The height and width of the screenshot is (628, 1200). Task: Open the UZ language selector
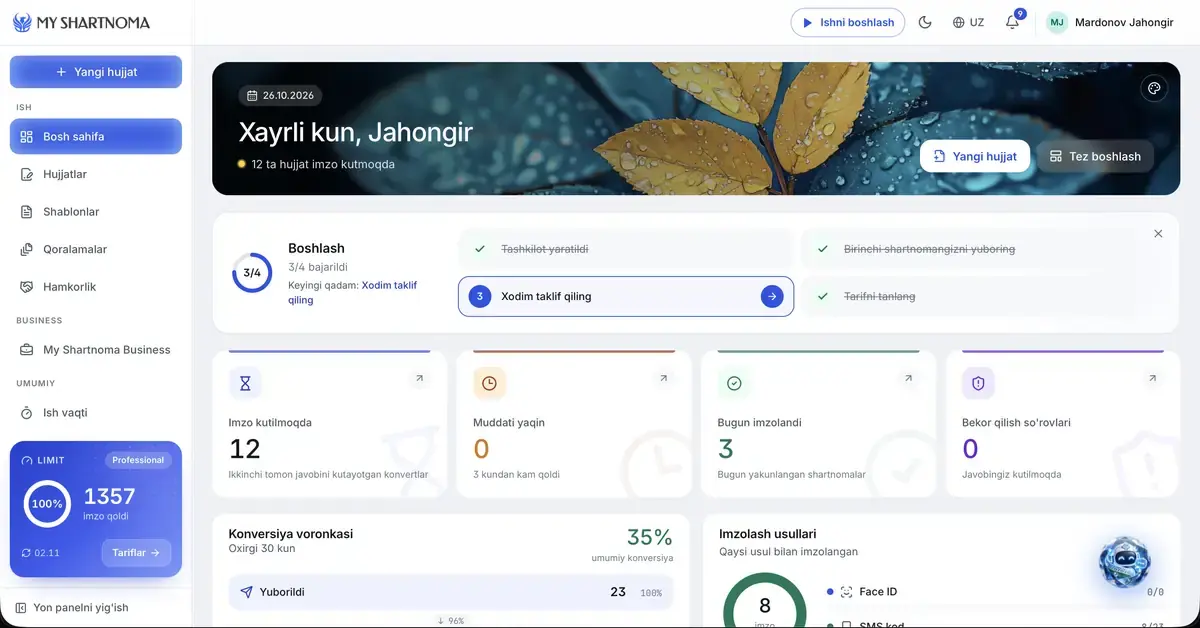[968, 23]
